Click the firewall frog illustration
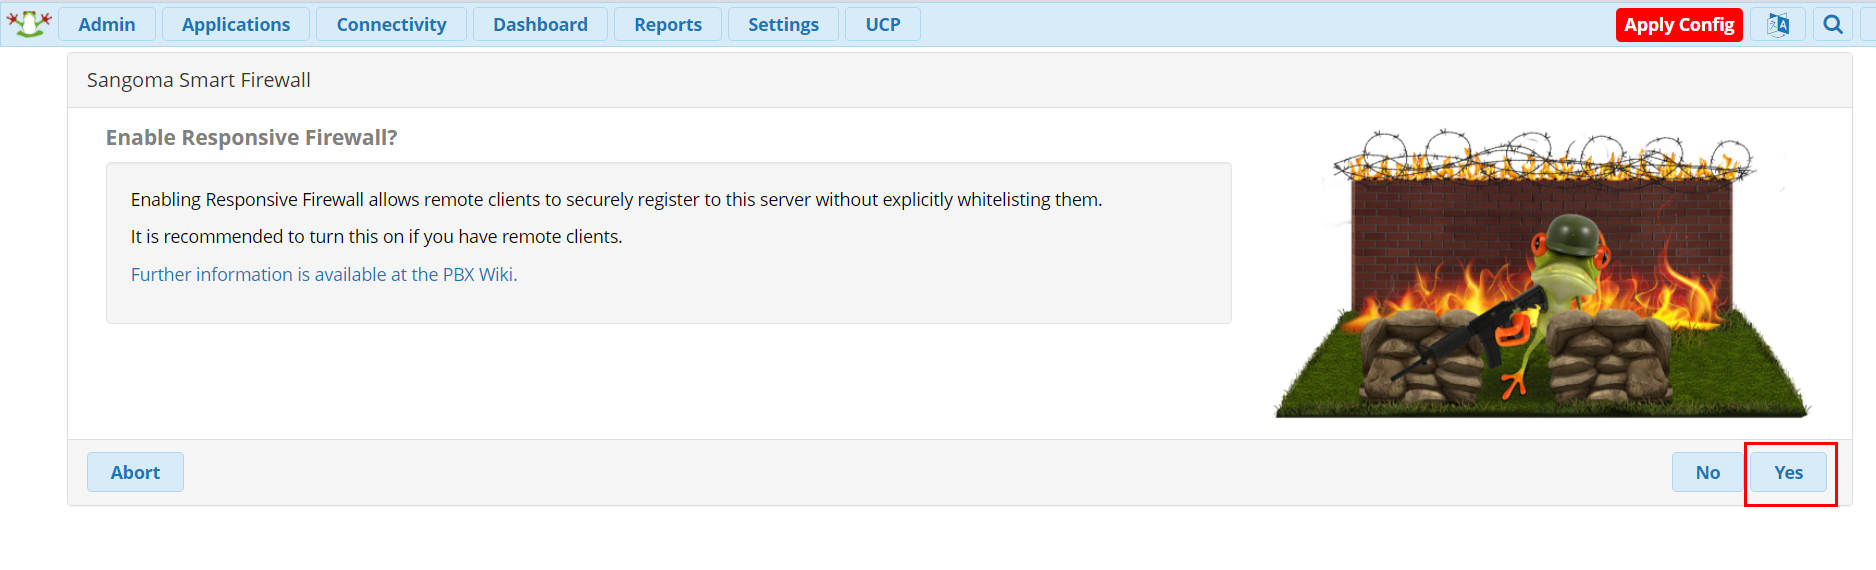This screenshot has width=1876, height=570. [x=1541, y=273]
